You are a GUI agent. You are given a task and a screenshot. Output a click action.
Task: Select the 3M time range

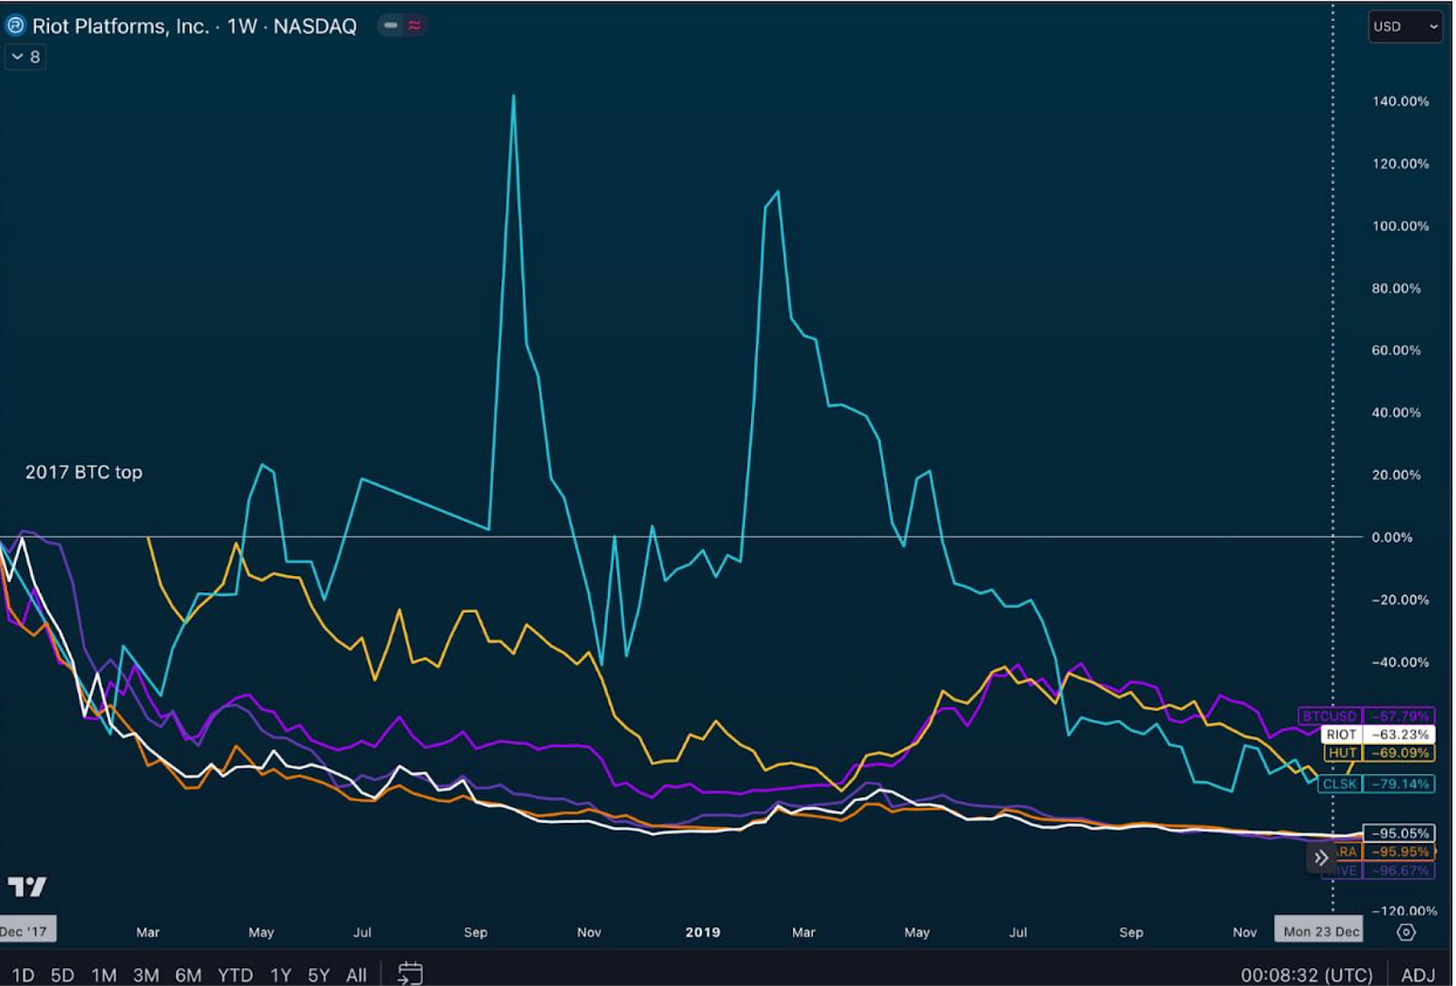146,975
